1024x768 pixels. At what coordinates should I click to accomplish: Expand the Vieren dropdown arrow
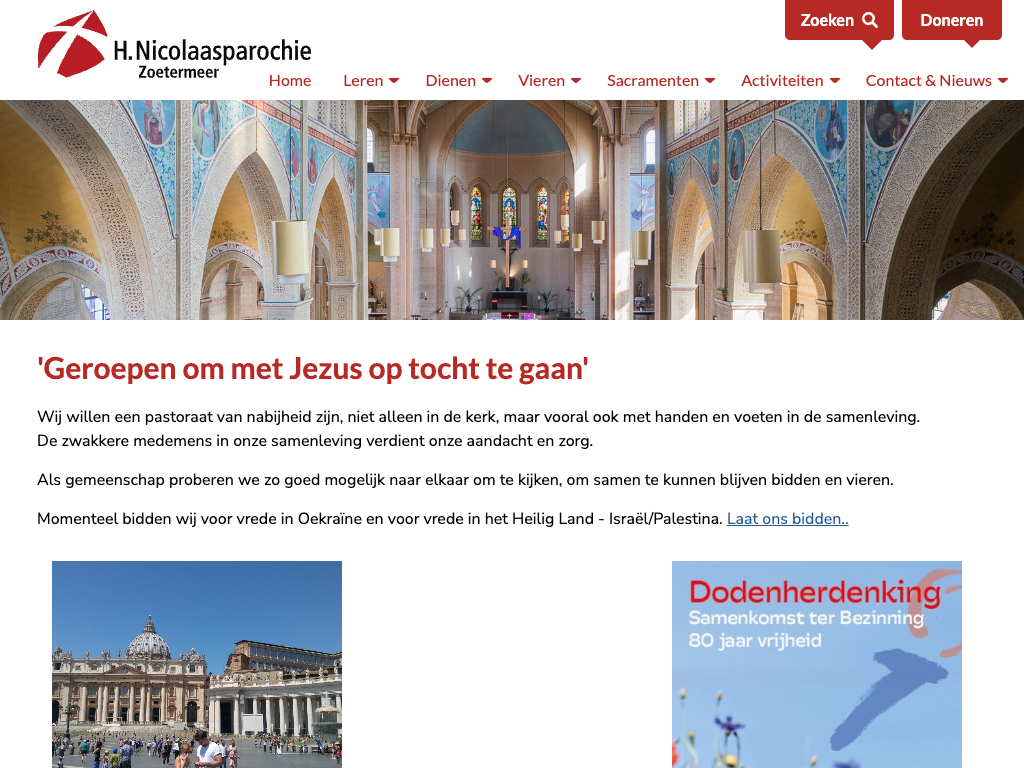576,81
